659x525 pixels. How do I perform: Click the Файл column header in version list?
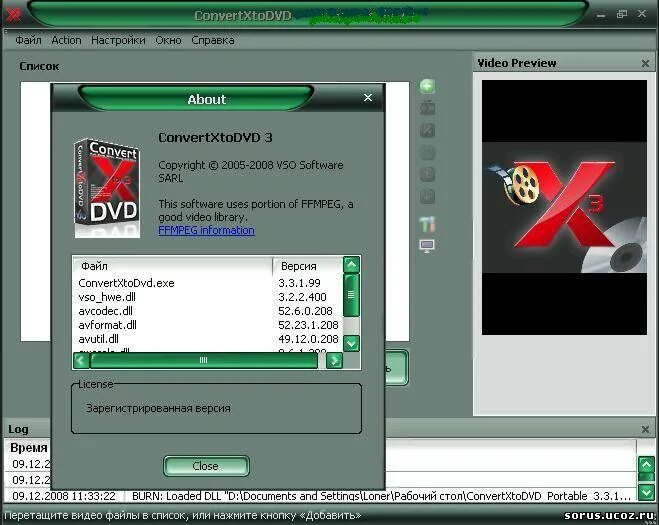point(173,266)
